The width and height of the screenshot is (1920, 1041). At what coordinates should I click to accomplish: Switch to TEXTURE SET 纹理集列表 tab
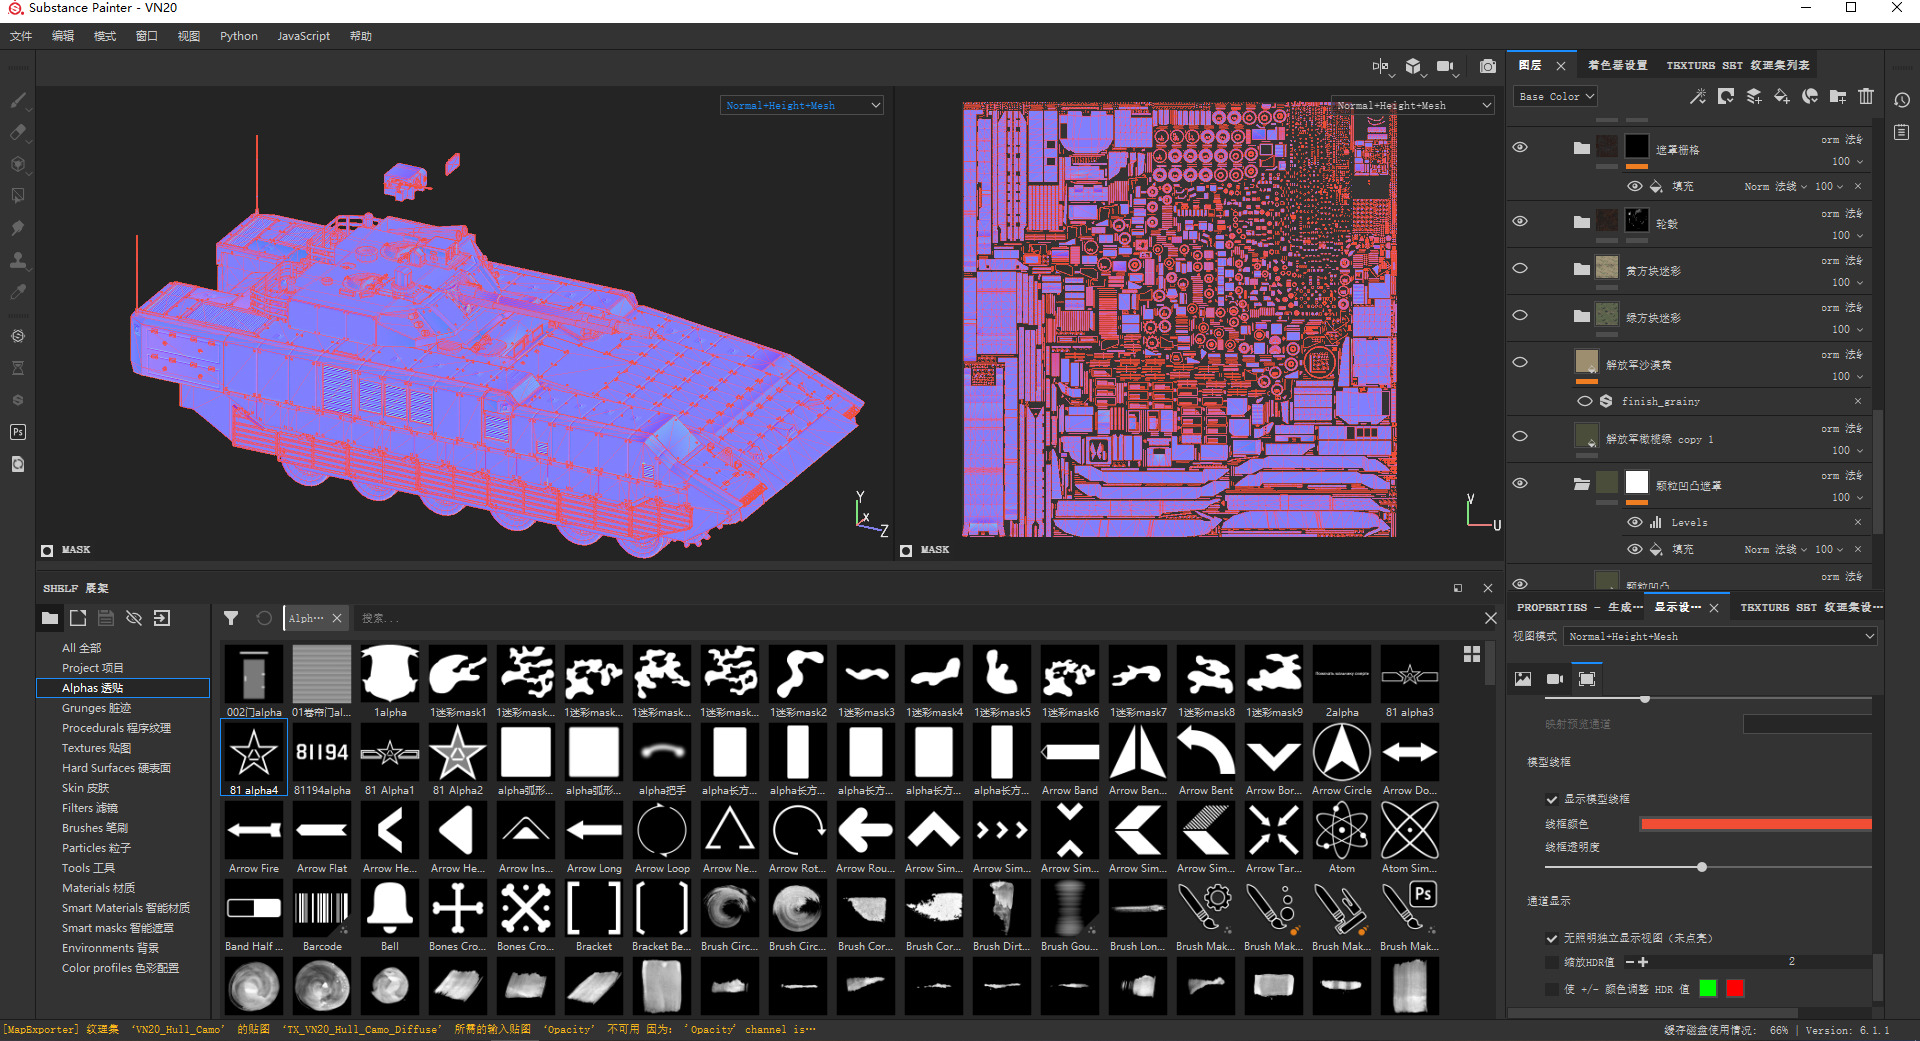click(x=1737, y=65)
